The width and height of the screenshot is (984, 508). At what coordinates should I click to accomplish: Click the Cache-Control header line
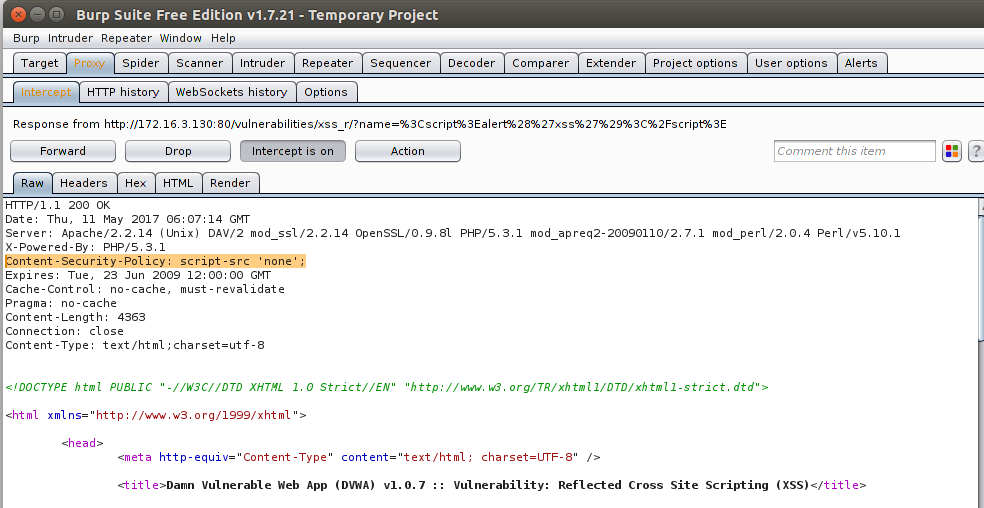(x=145, y=289)
